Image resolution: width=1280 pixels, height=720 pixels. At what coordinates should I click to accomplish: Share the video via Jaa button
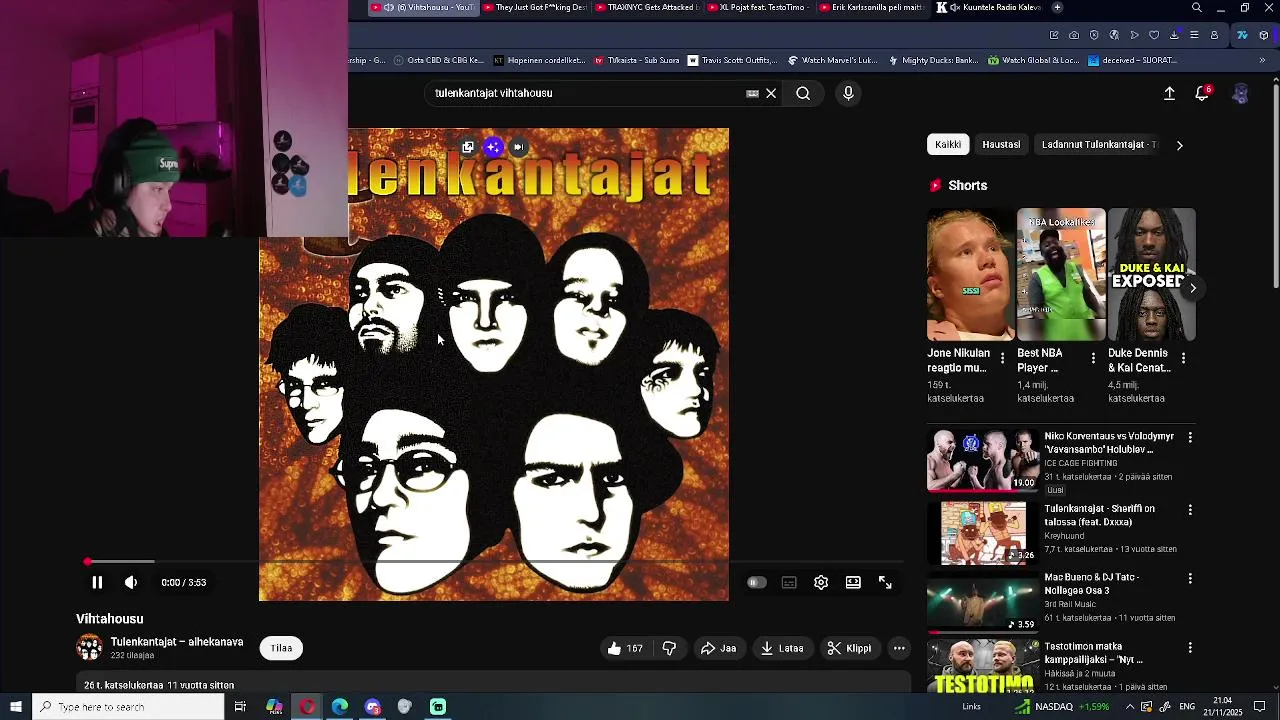pos(718,648)
